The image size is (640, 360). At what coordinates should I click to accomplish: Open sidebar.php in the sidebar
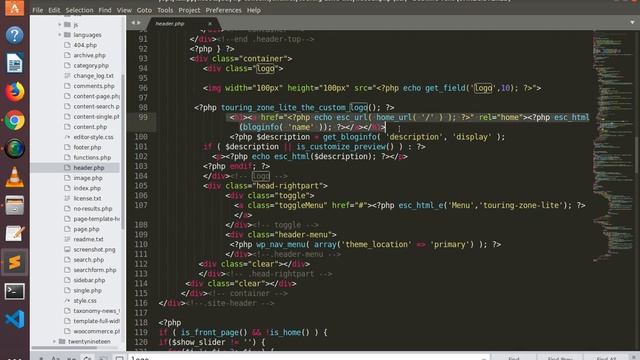(89, 280)
